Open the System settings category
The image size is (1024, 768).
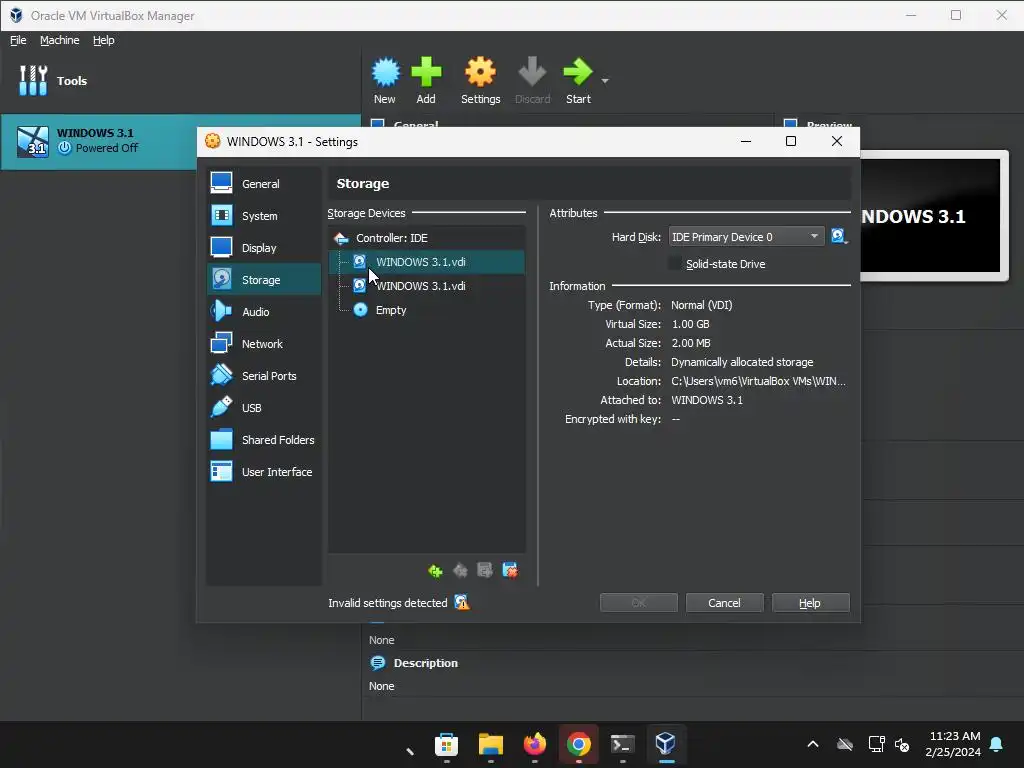[263, 216]
